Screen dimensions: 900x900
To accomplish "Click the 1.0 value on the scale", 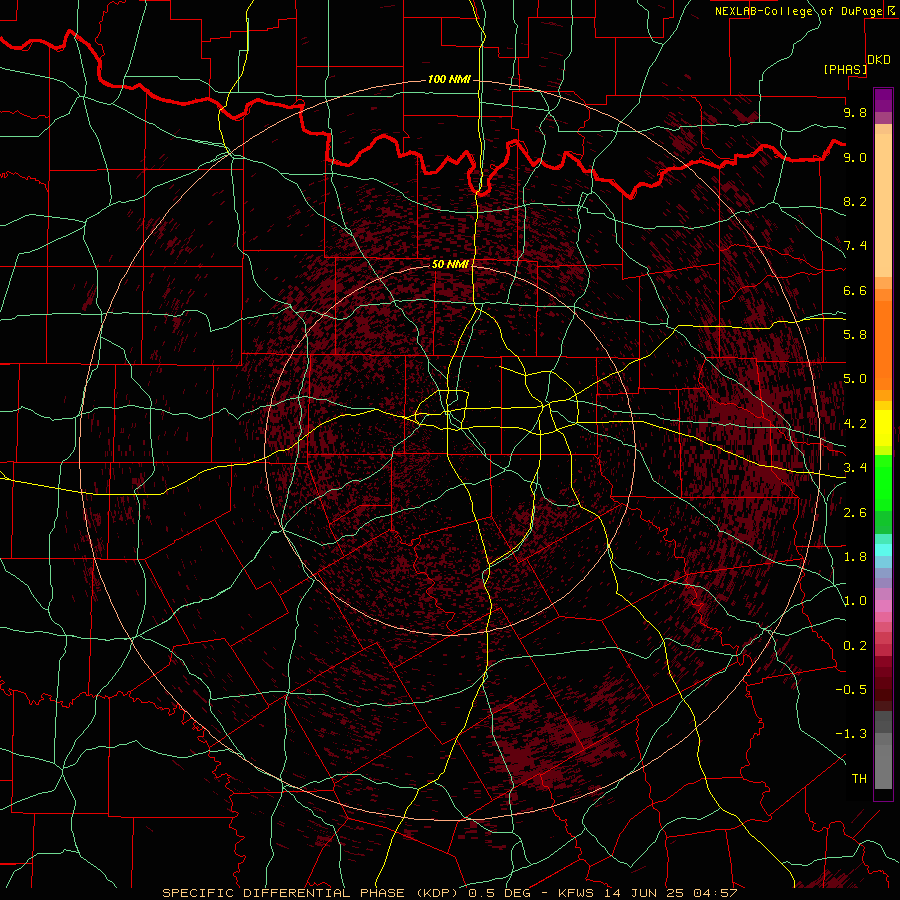I will coord(855,601).
